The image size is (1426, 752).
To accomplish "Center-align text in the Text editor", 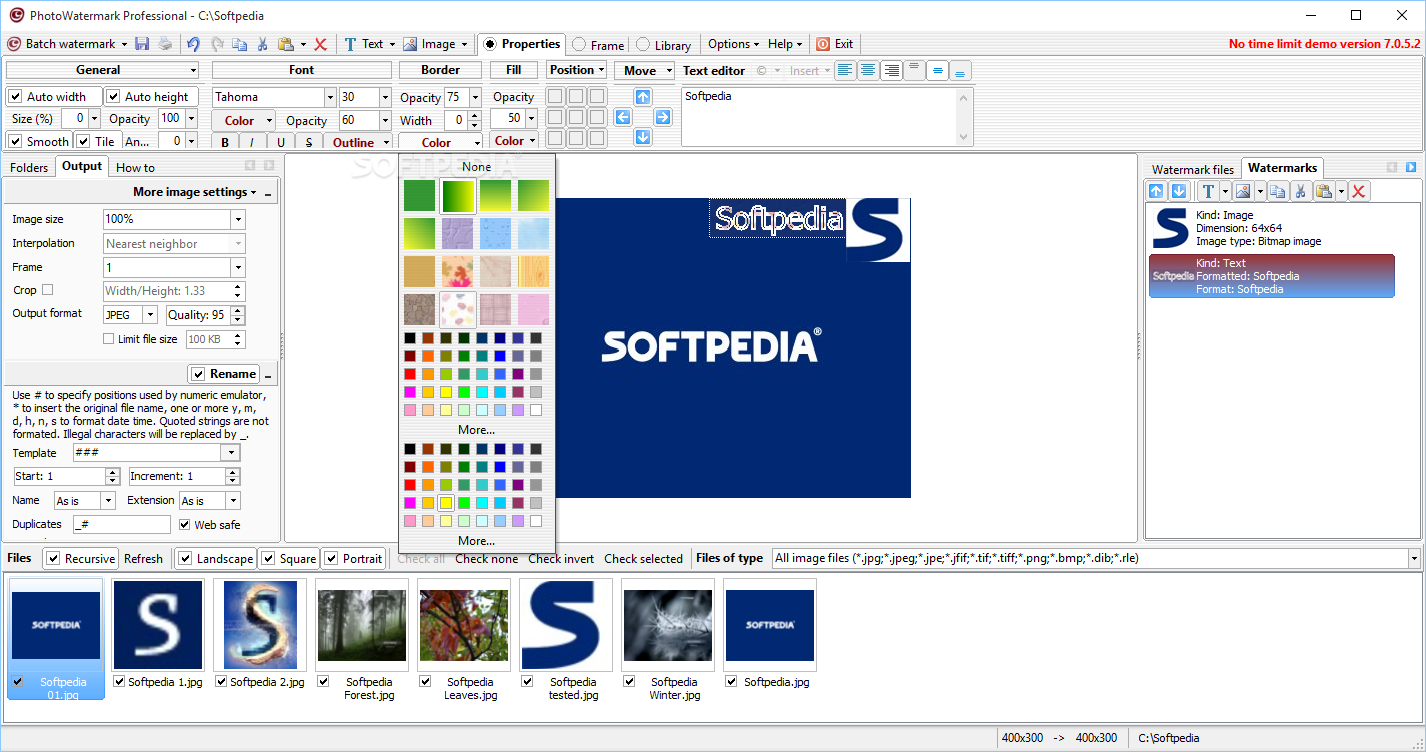I will [868, 70].
